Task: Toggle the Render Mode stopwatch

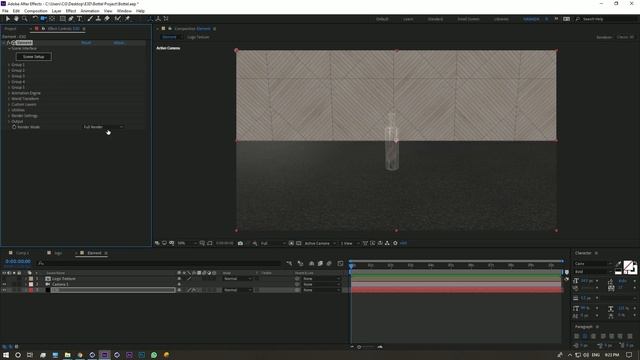Action: (14, 127)
